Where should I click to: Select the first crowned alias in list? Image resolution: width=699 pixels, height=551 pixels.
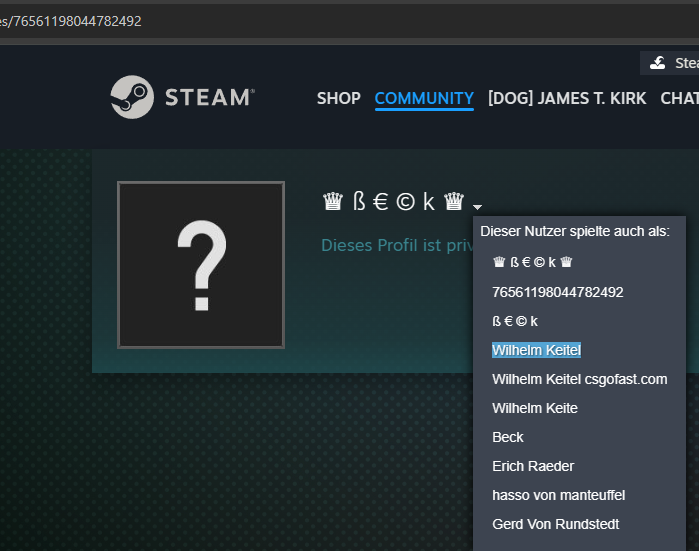[x=532, y=263]
